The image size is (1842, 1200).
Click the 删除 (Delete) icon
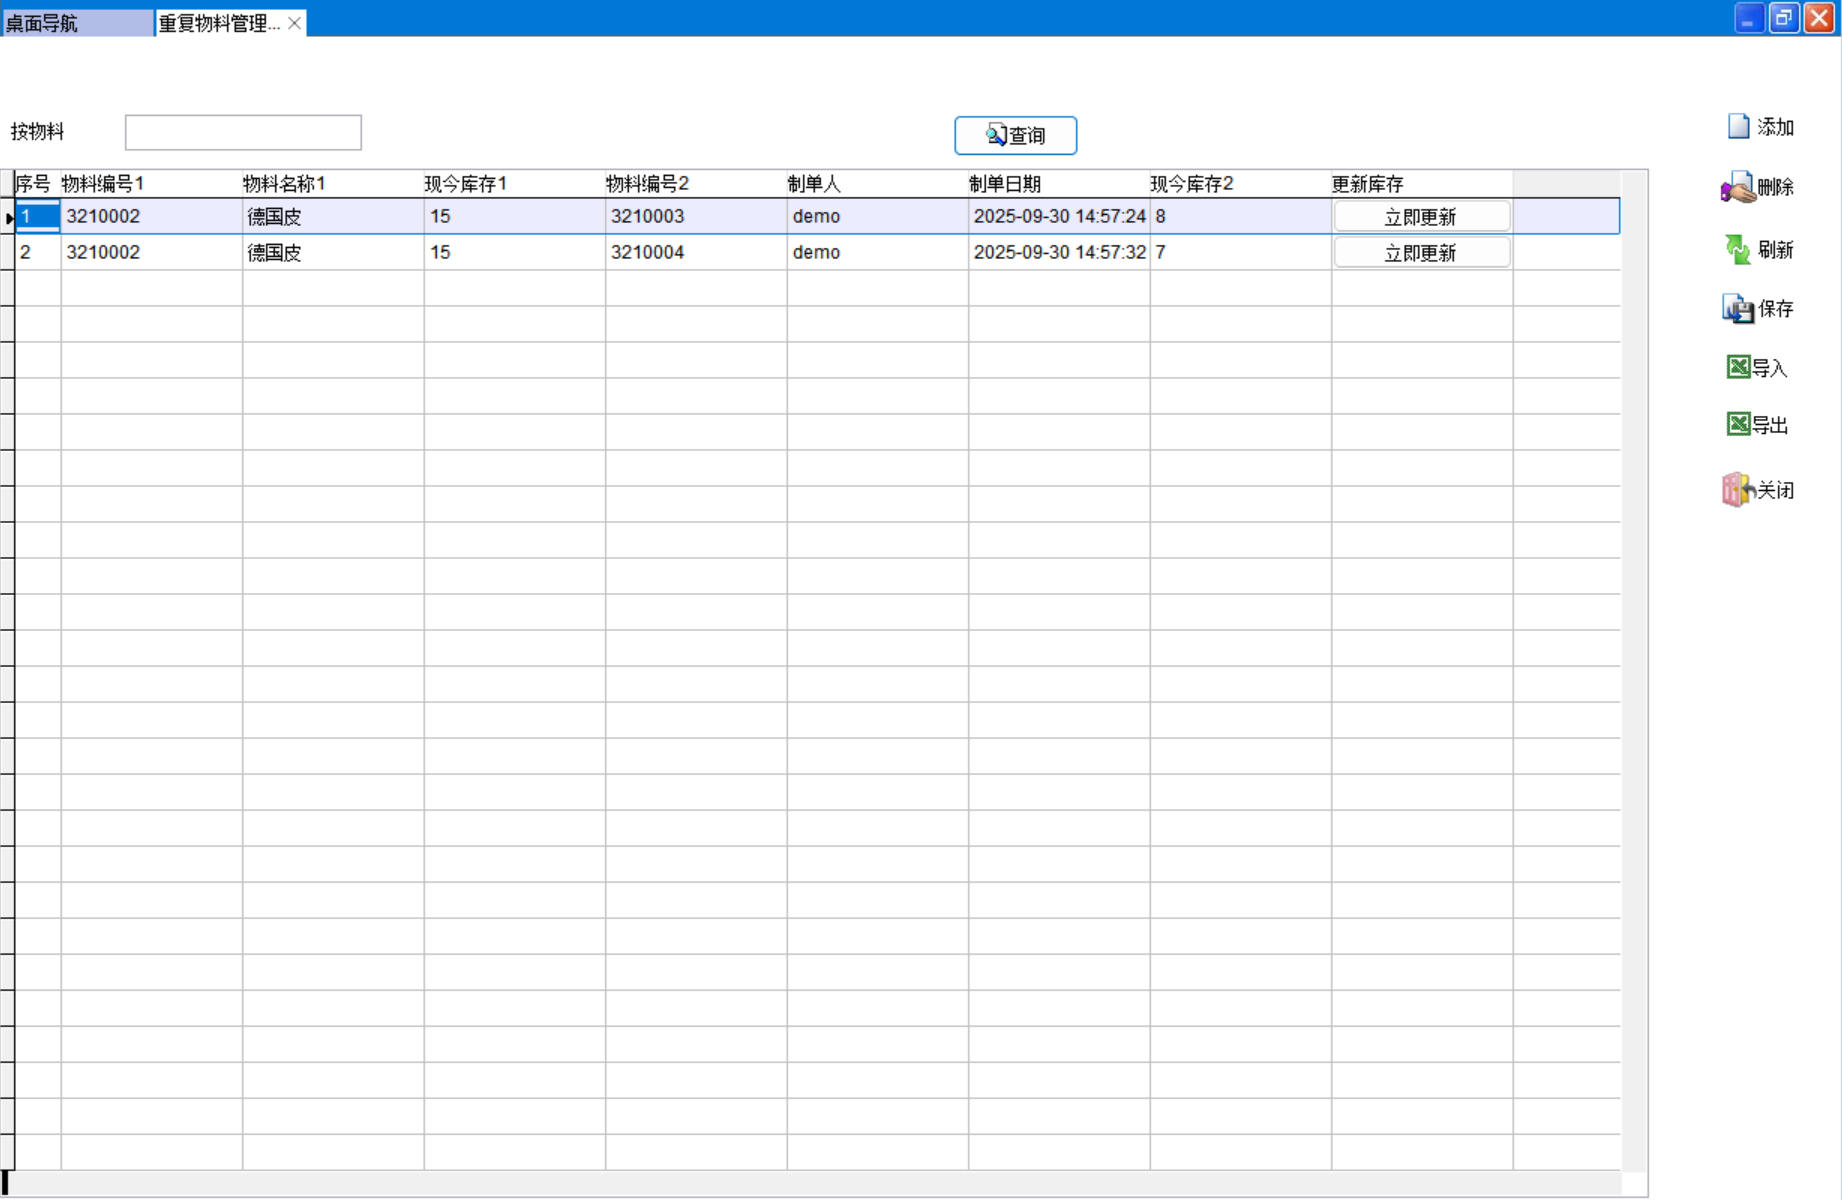point(1738,188)
